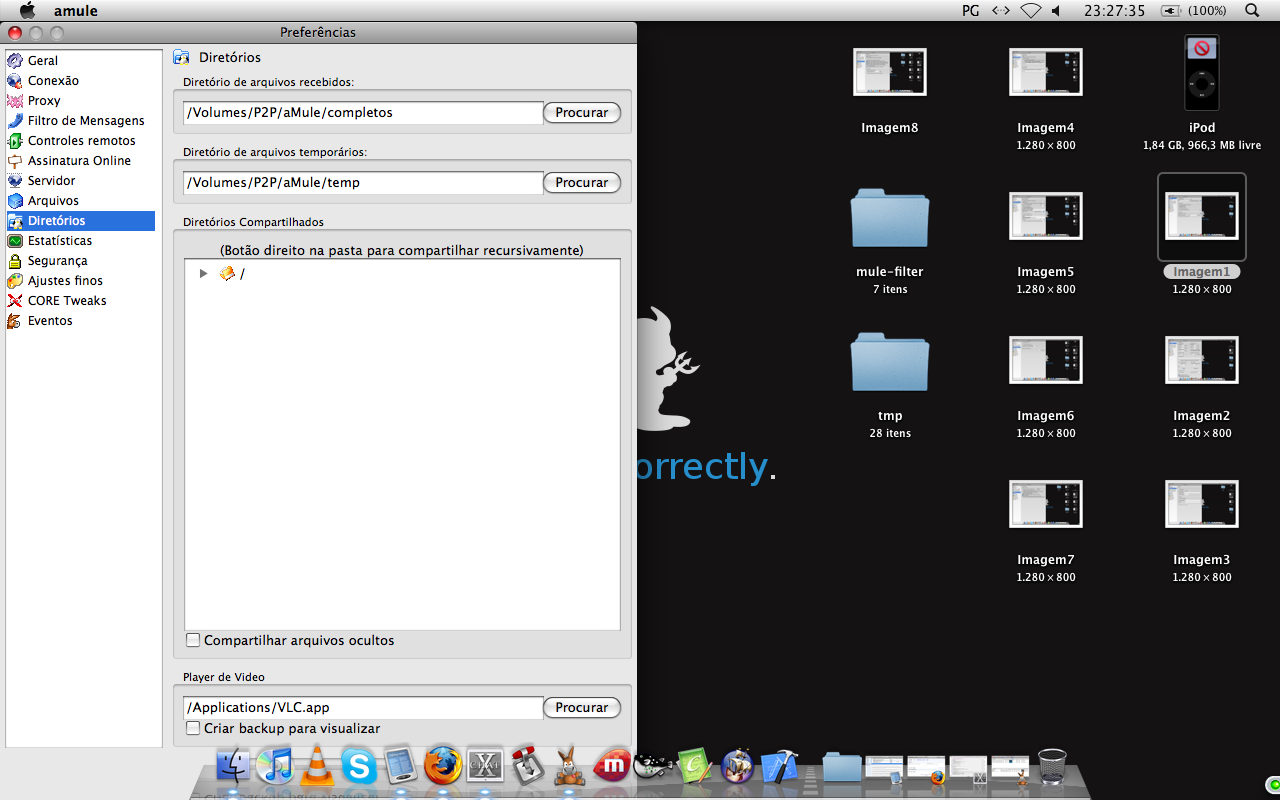Launch VLC from the Dock
Screen dimensions: 1280x800
point(317,766)
